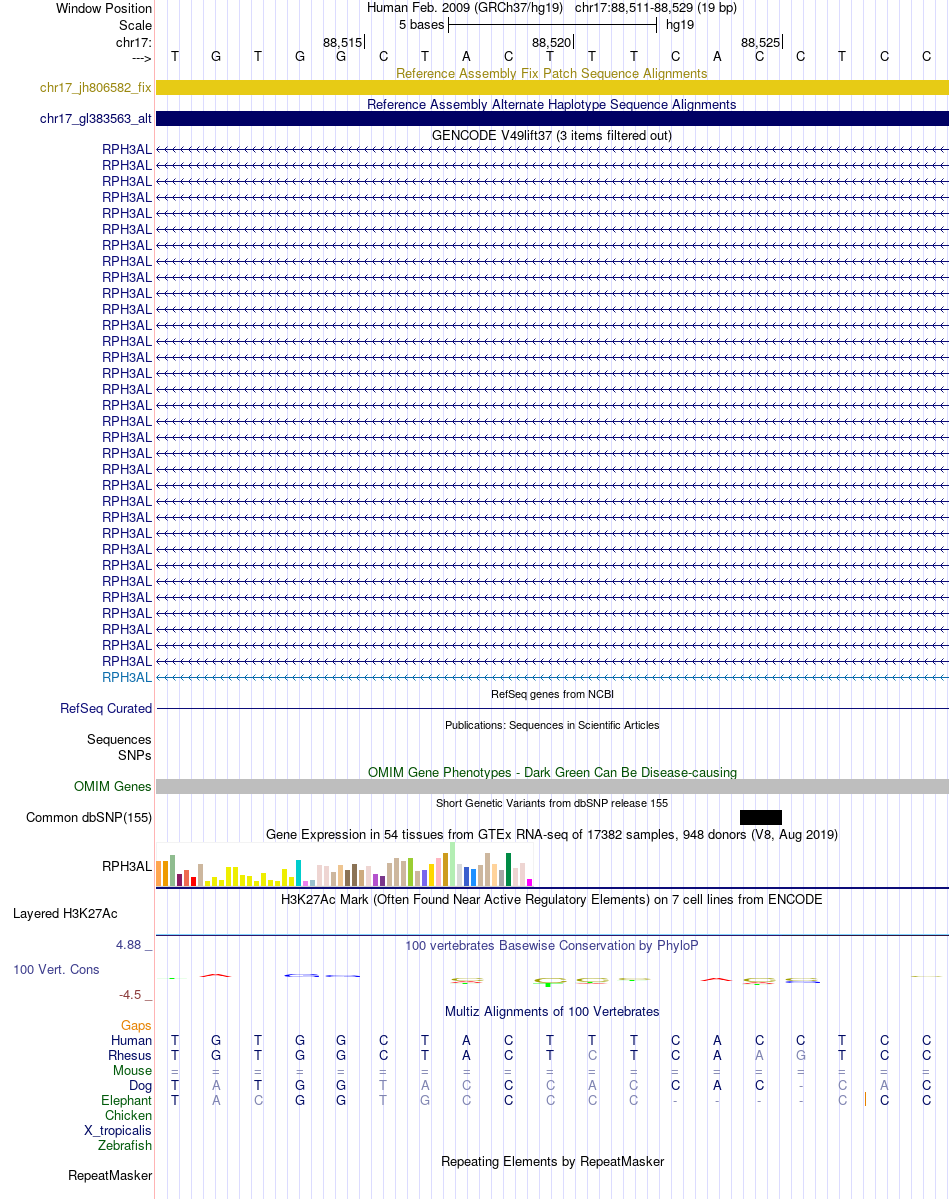Click the Elephant alignment row label
This screenshot has width=950, height=1199.
(126, 1100)
